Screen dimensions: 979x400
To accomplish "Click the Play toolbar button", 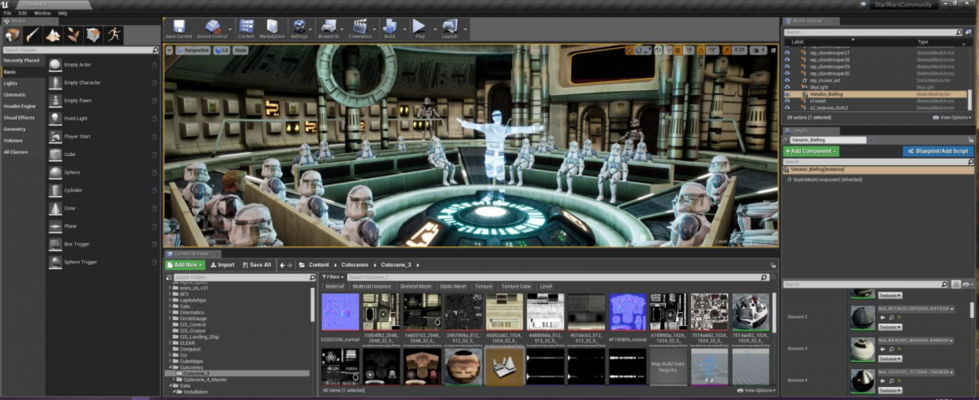I will [x=420, y=29].
